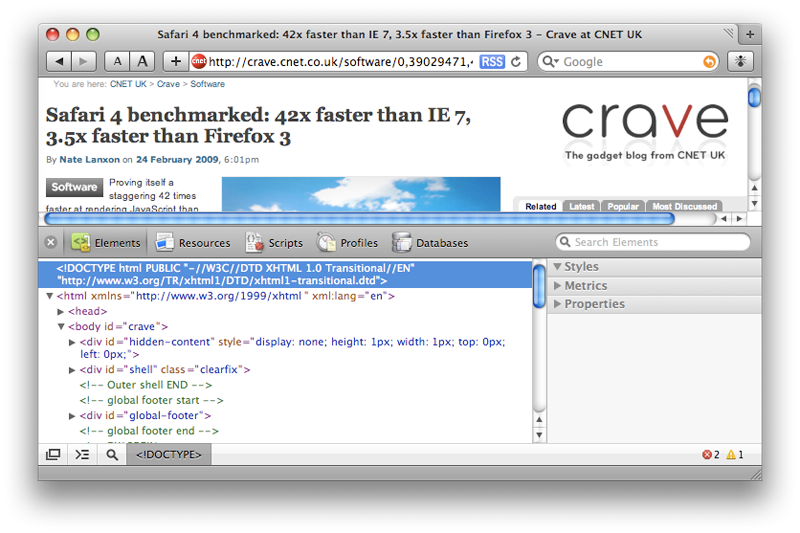This screenshot has height=533, width=800.
Task: Open the Google search magnifier menu
Action: point(551,62)
